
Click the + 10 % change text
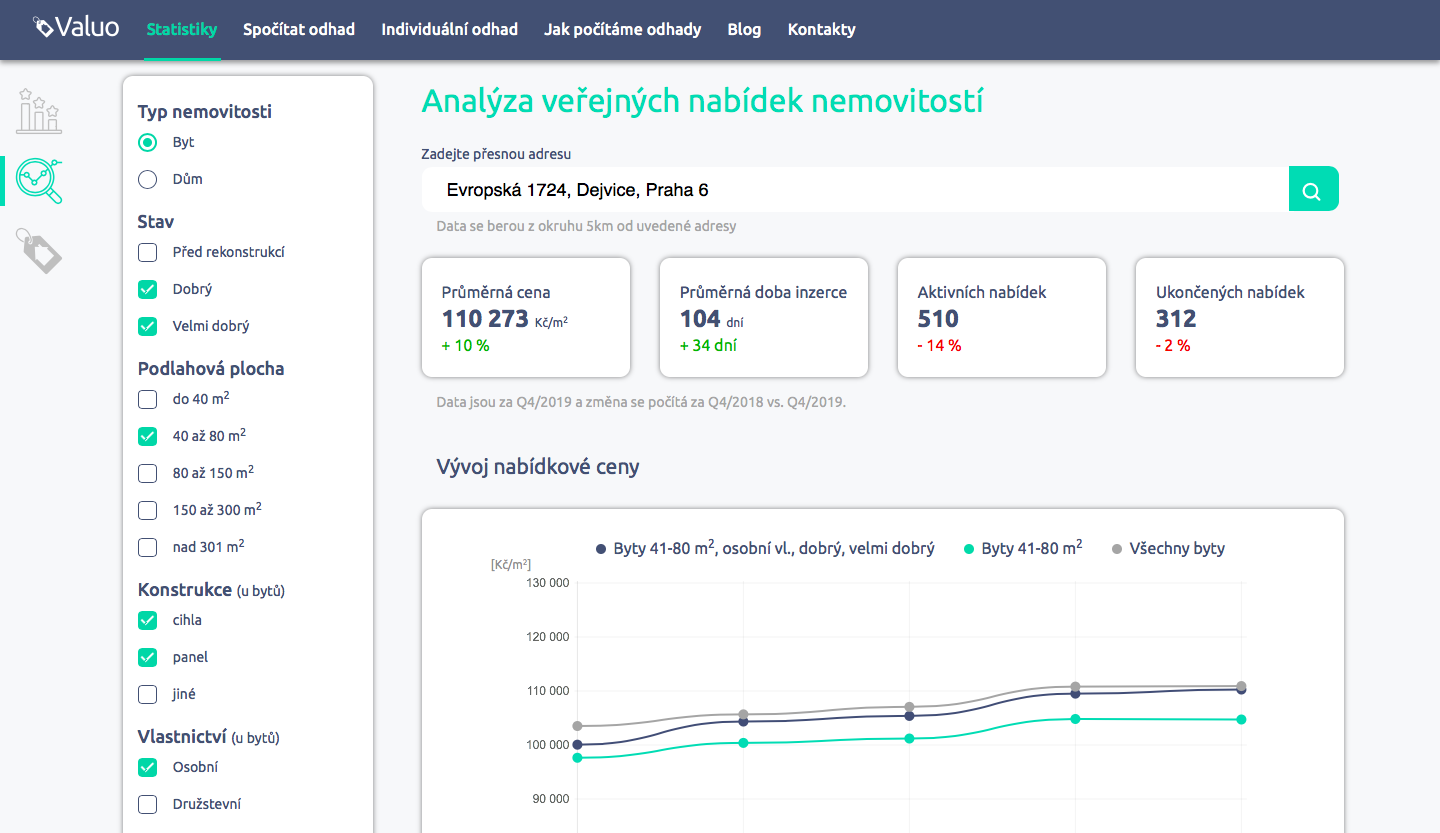[466, 346]
